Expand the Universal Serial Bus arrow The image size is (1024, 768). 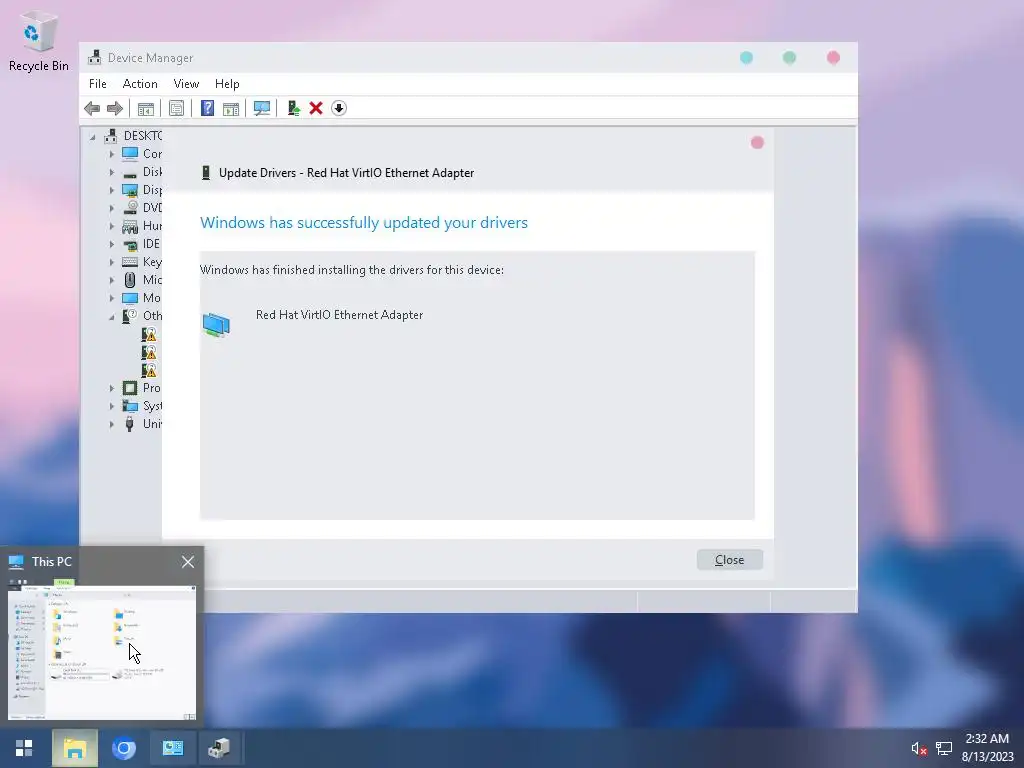pyautogui.click(x=112, y=424)
